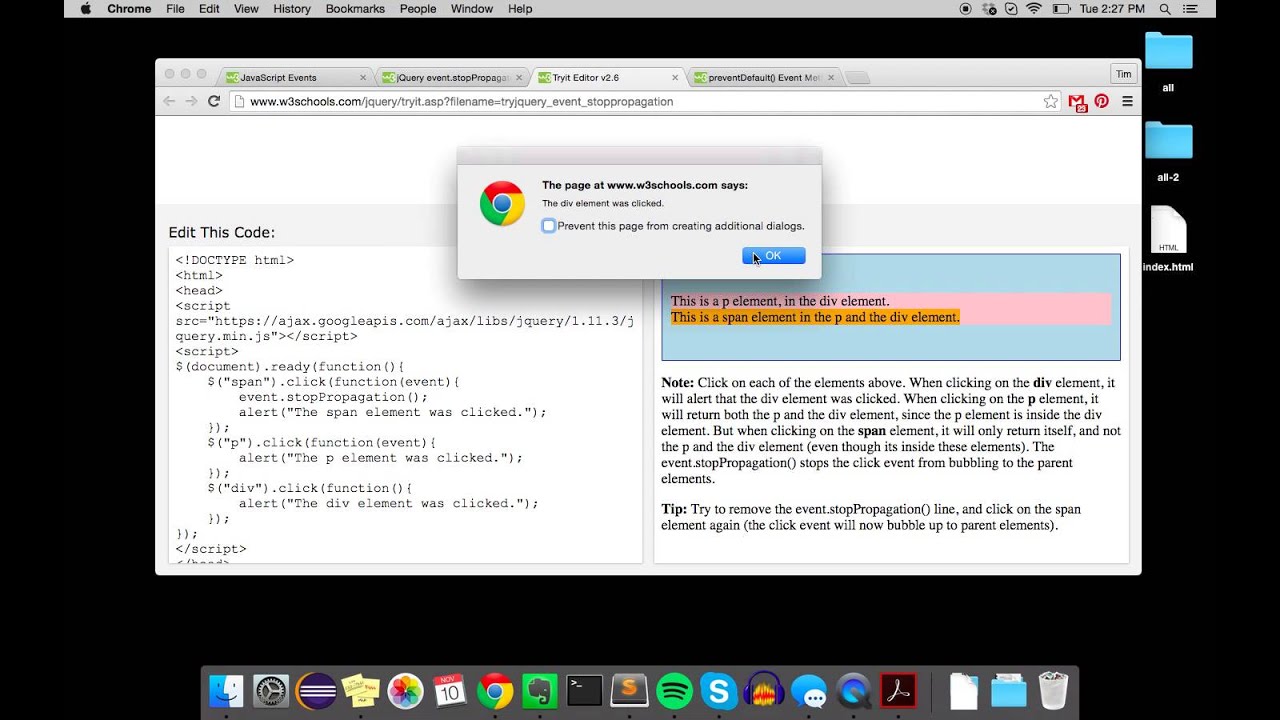Open the Edit menu

pyautogui.click(x=209, y=9)
